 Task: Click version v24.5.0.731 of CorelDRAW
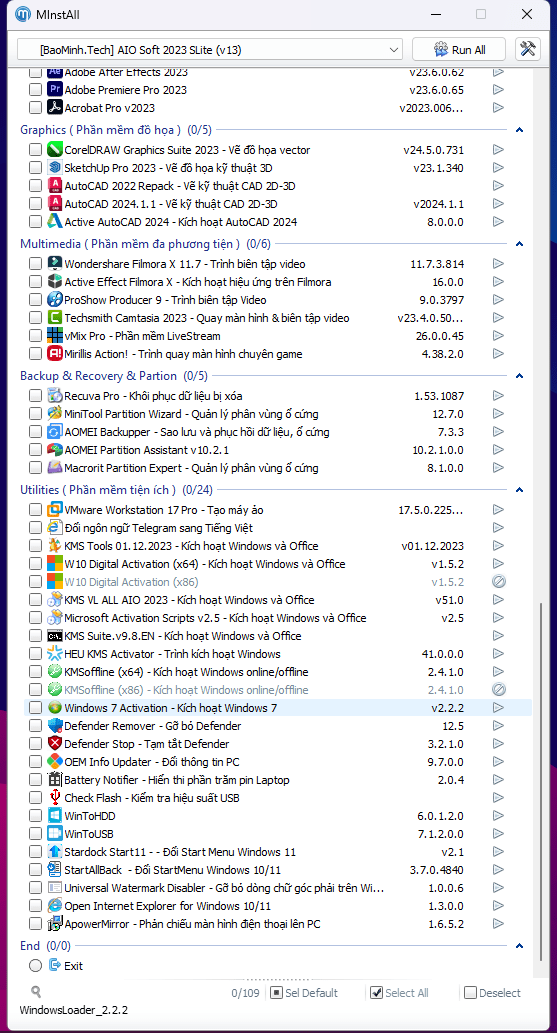pyautogui.click(x=434, y=150)
